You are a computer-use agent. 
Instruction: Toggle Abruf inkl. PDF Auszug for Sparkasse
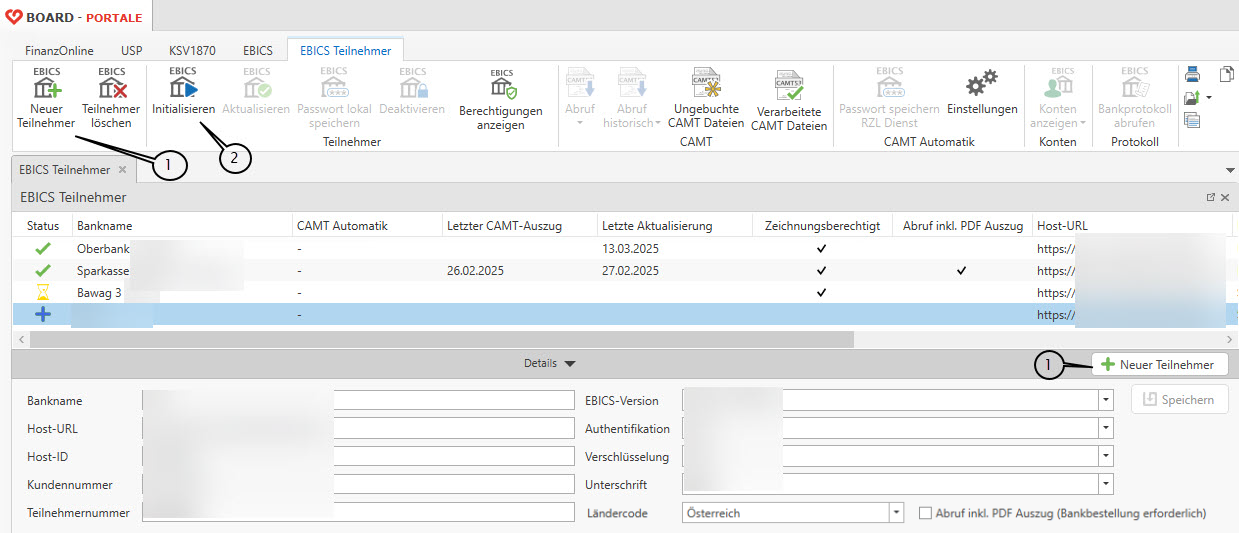coord(961,270)
